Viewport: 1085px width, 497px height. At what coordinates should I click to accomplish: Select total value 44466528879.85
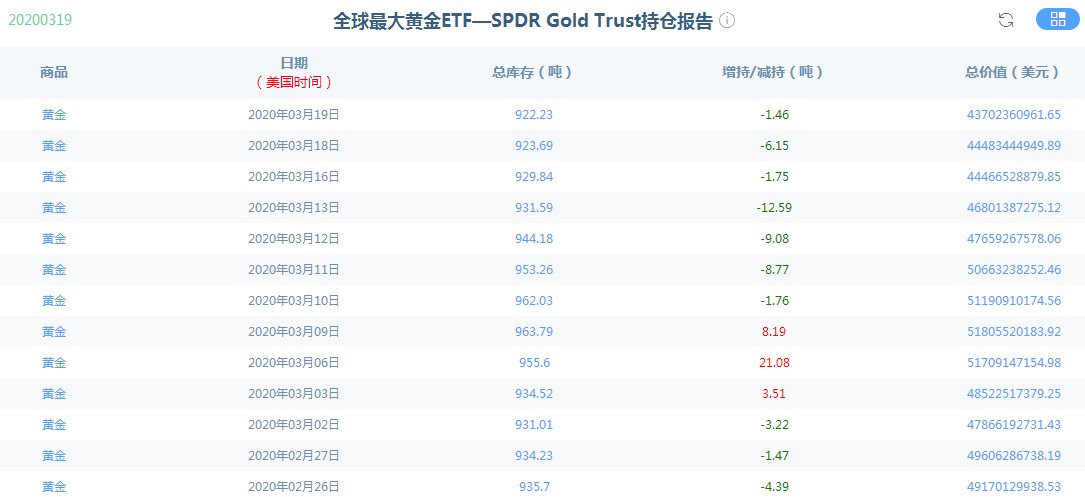[x=1014, y=177]
